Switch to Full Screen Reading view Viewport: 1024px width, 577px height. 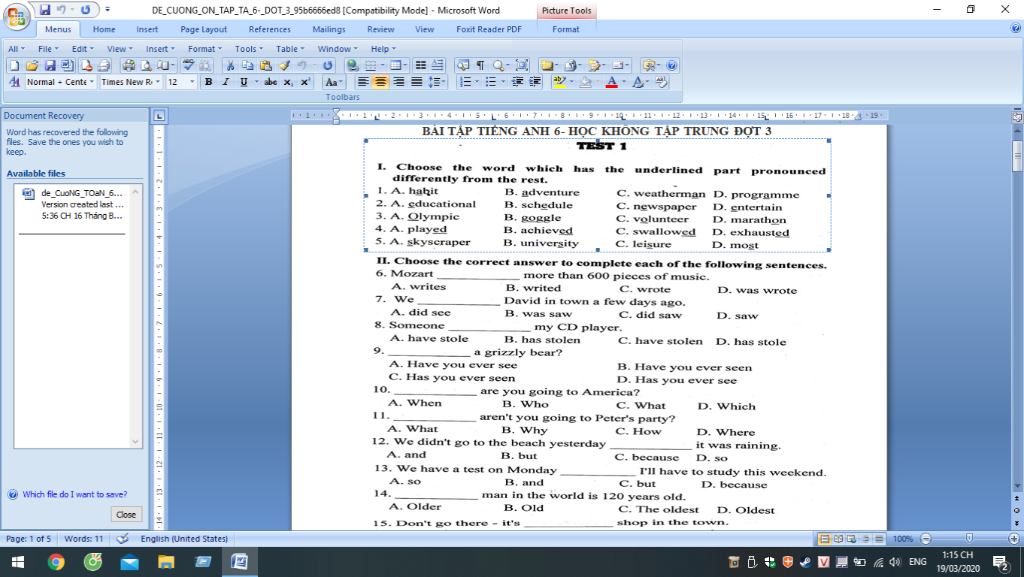[x=838, y=538]
